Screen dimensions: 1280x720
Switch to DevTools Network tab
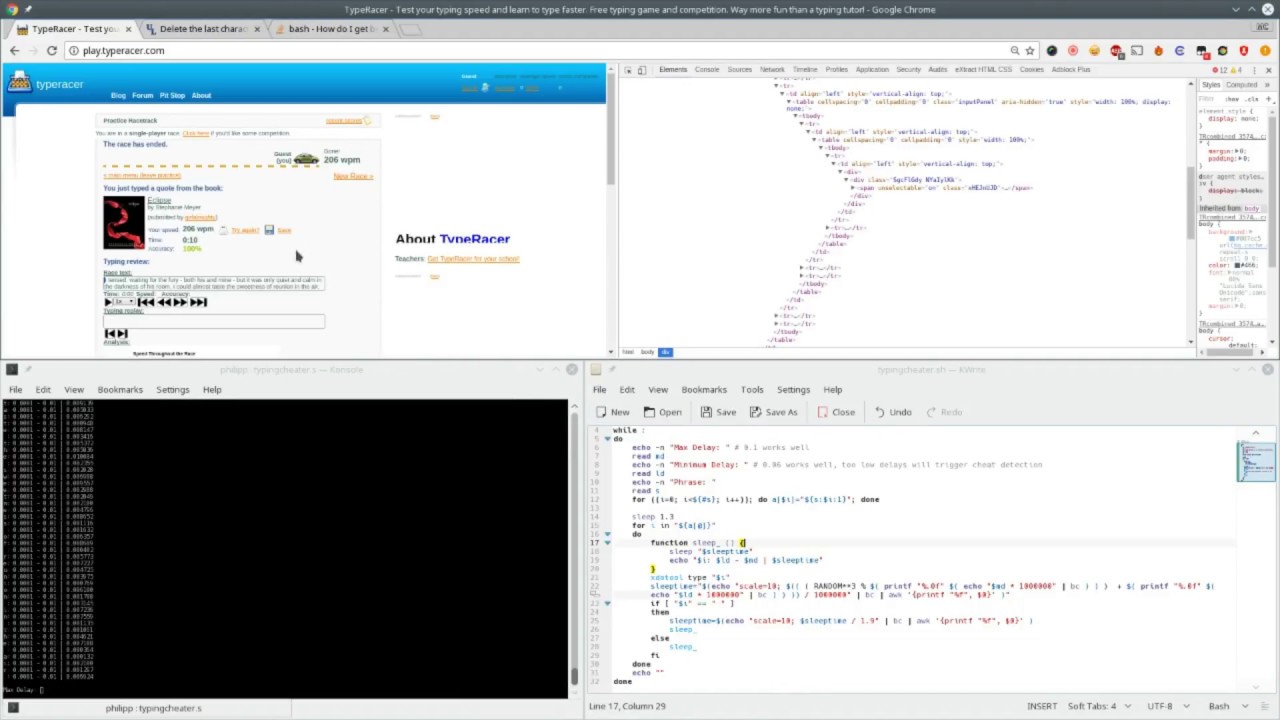[x=772, y=70]
